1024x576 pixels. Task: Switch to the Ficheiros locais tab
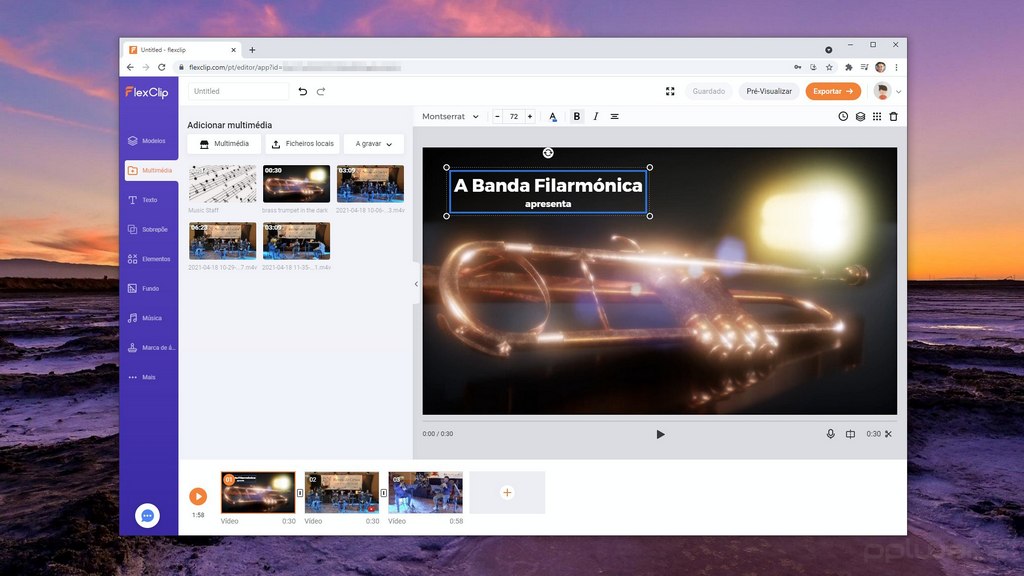point(302,143)
